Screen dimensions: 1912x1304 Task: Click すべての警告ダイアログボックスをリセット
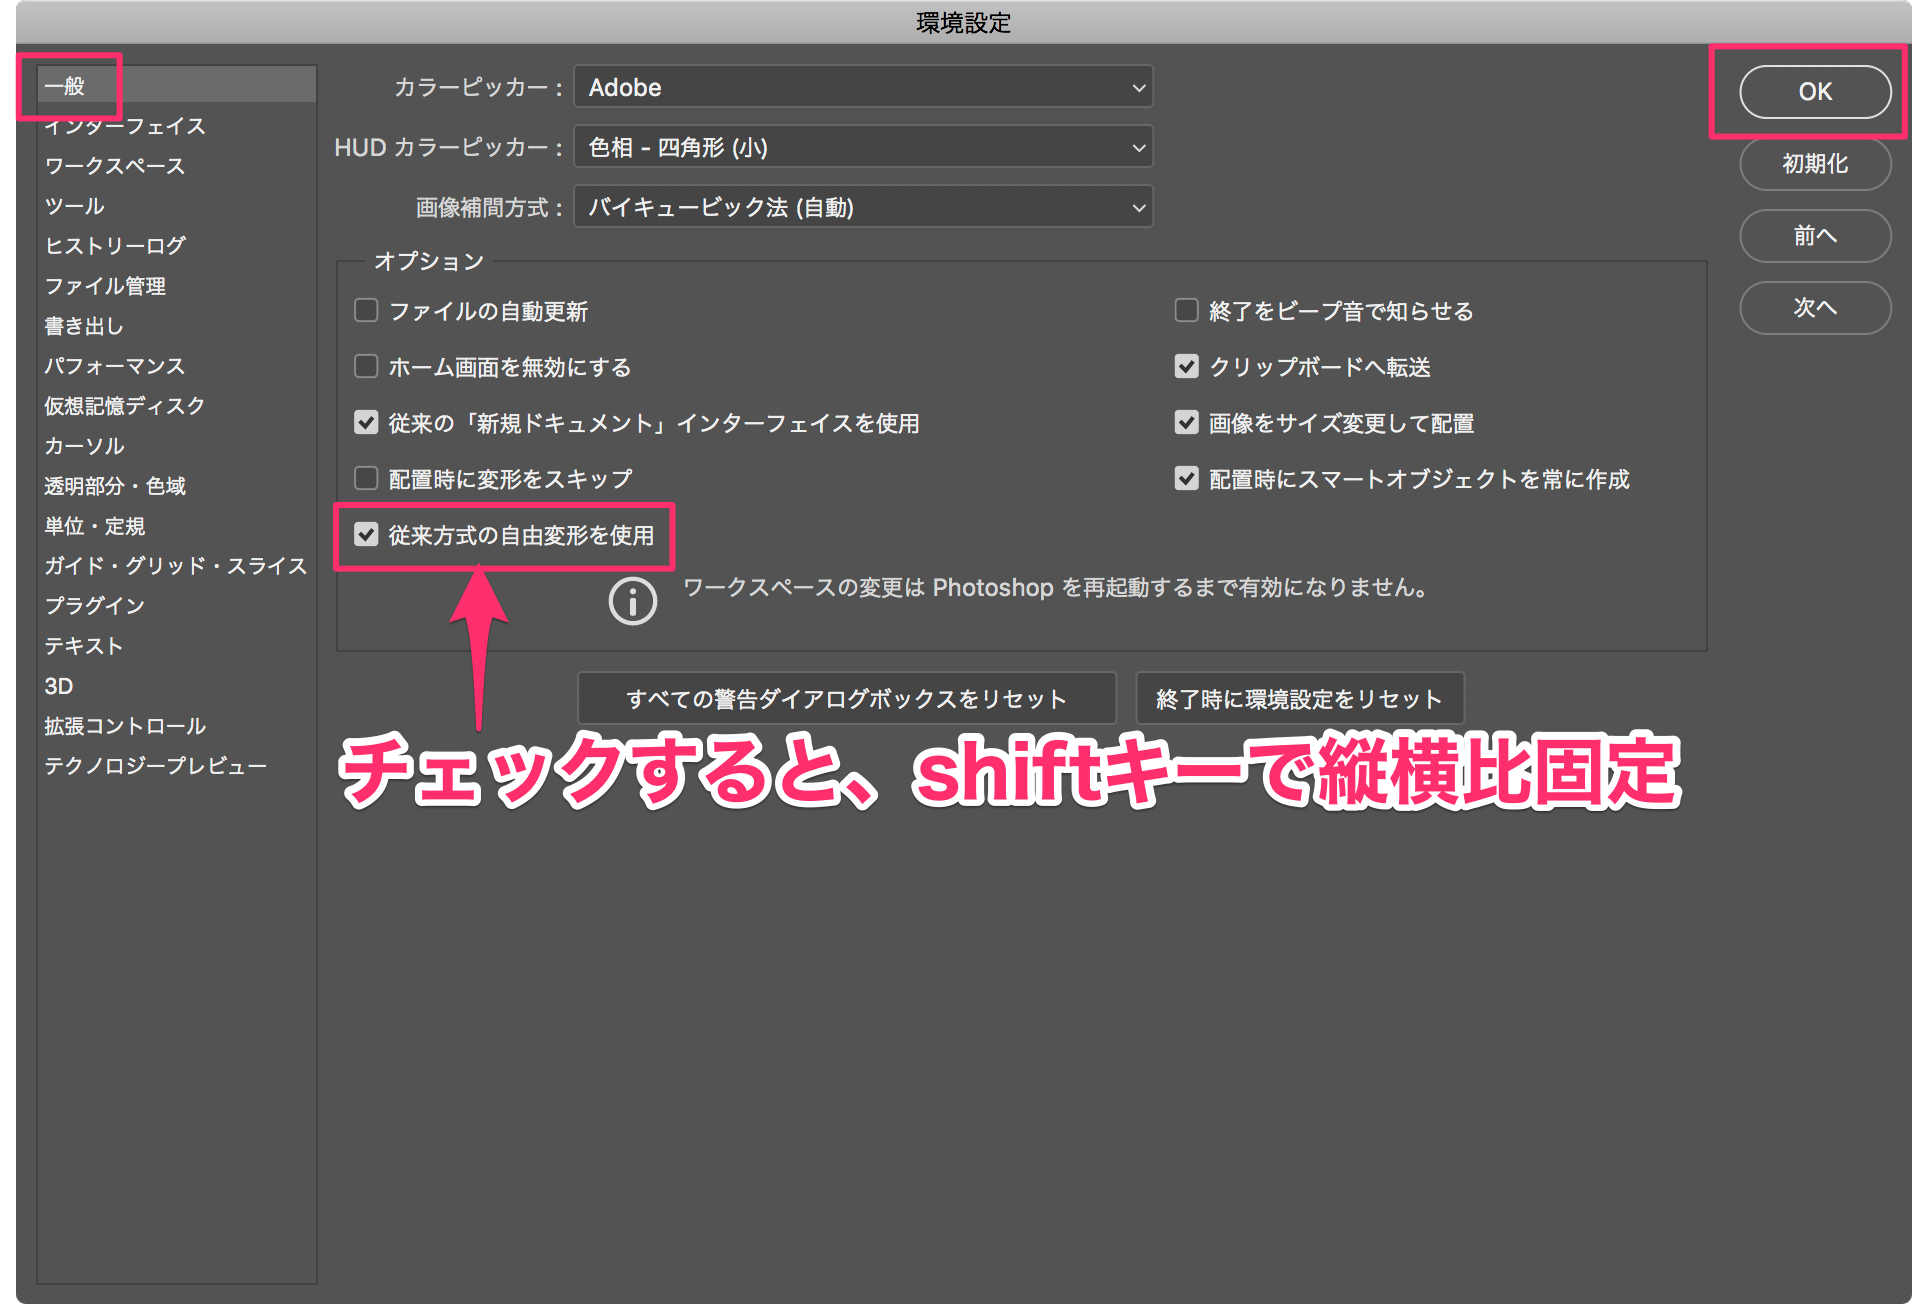[x=847, y=698]
